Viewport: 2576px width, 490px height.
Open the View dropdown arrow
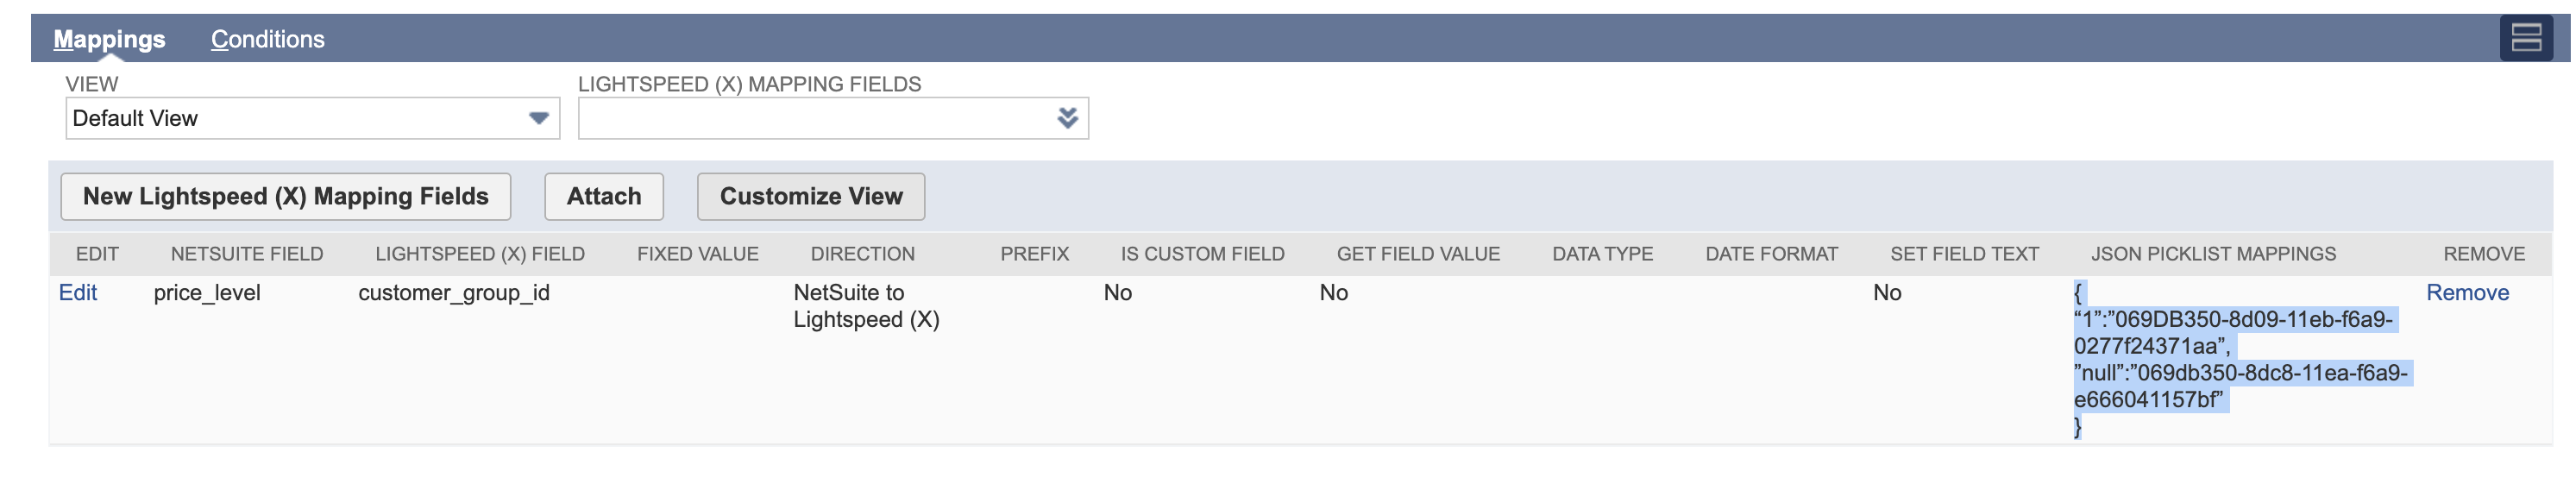point(538,118)
